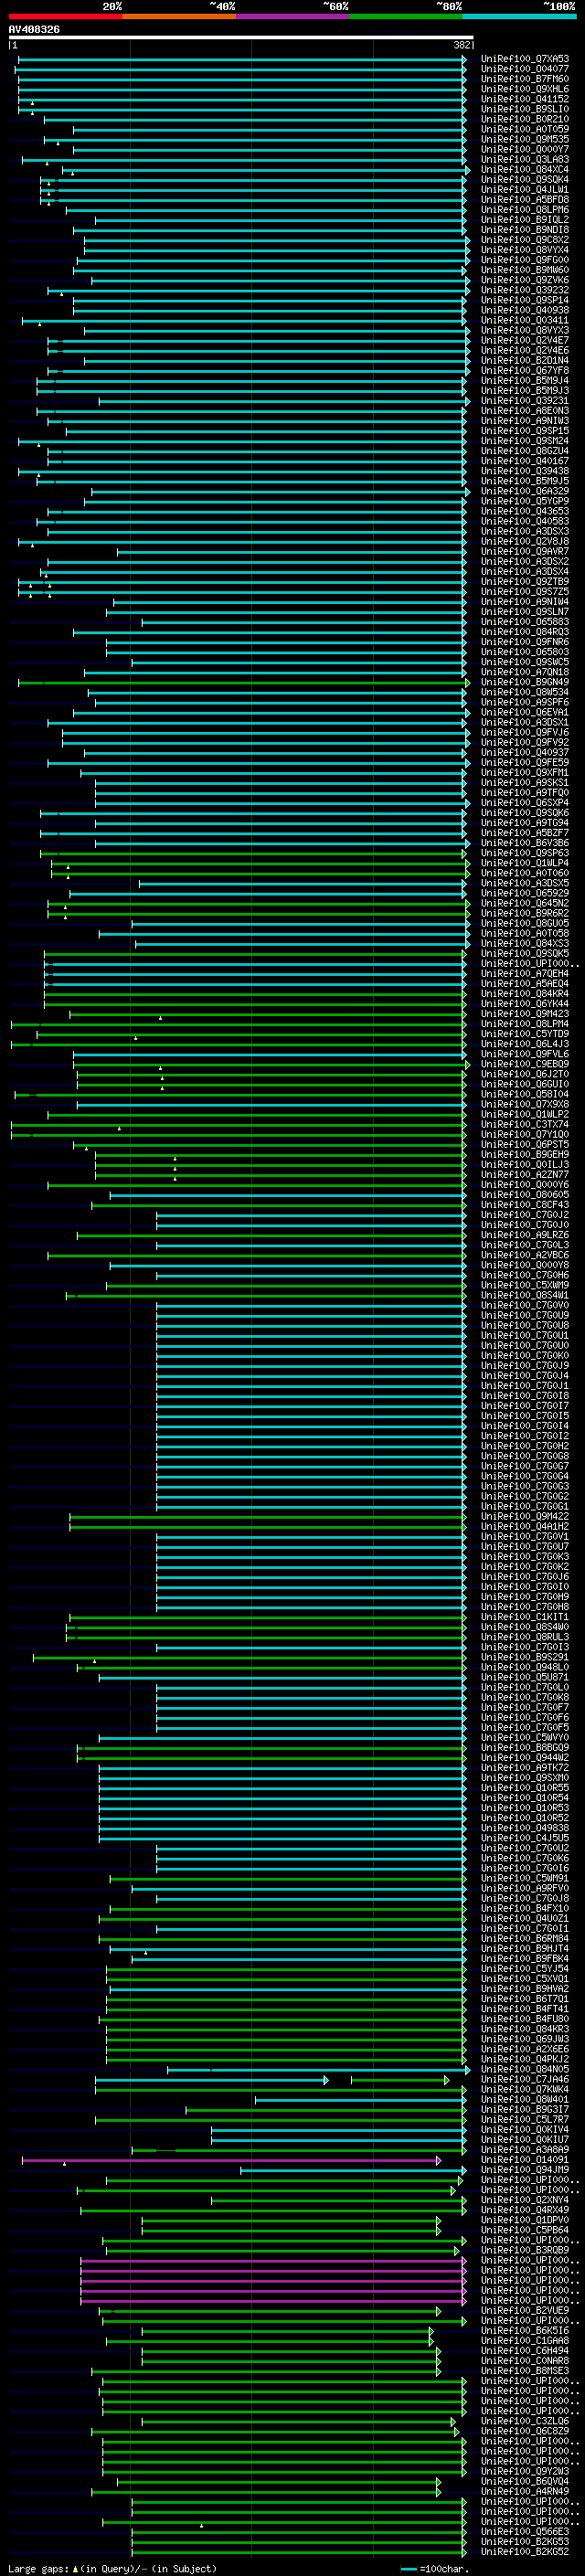Viewport: 585px width, 2576px height.
Task: Select the UniRef100_C7J4A6 label
Action: tap(525, 2079)
